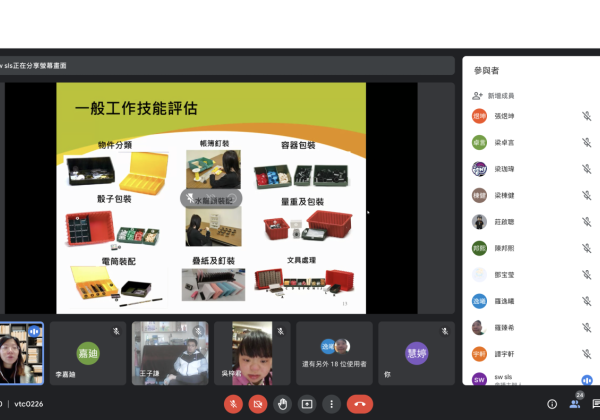Click the blue 逸晴 avatar in the list
This screenshot has width=600, height=420.
click(x=479, y=301)
